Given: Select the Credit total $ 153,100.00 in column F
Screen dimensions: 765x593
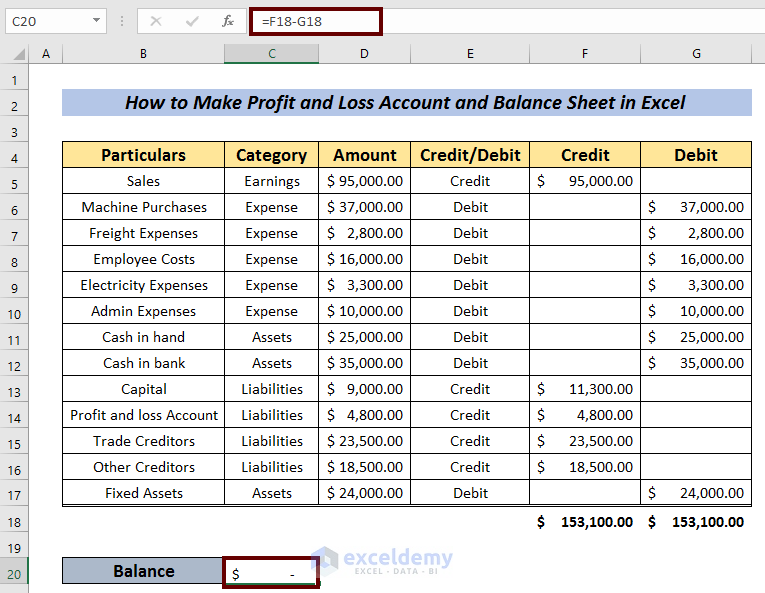Looking at the screenshot, I should click(585, 522).
